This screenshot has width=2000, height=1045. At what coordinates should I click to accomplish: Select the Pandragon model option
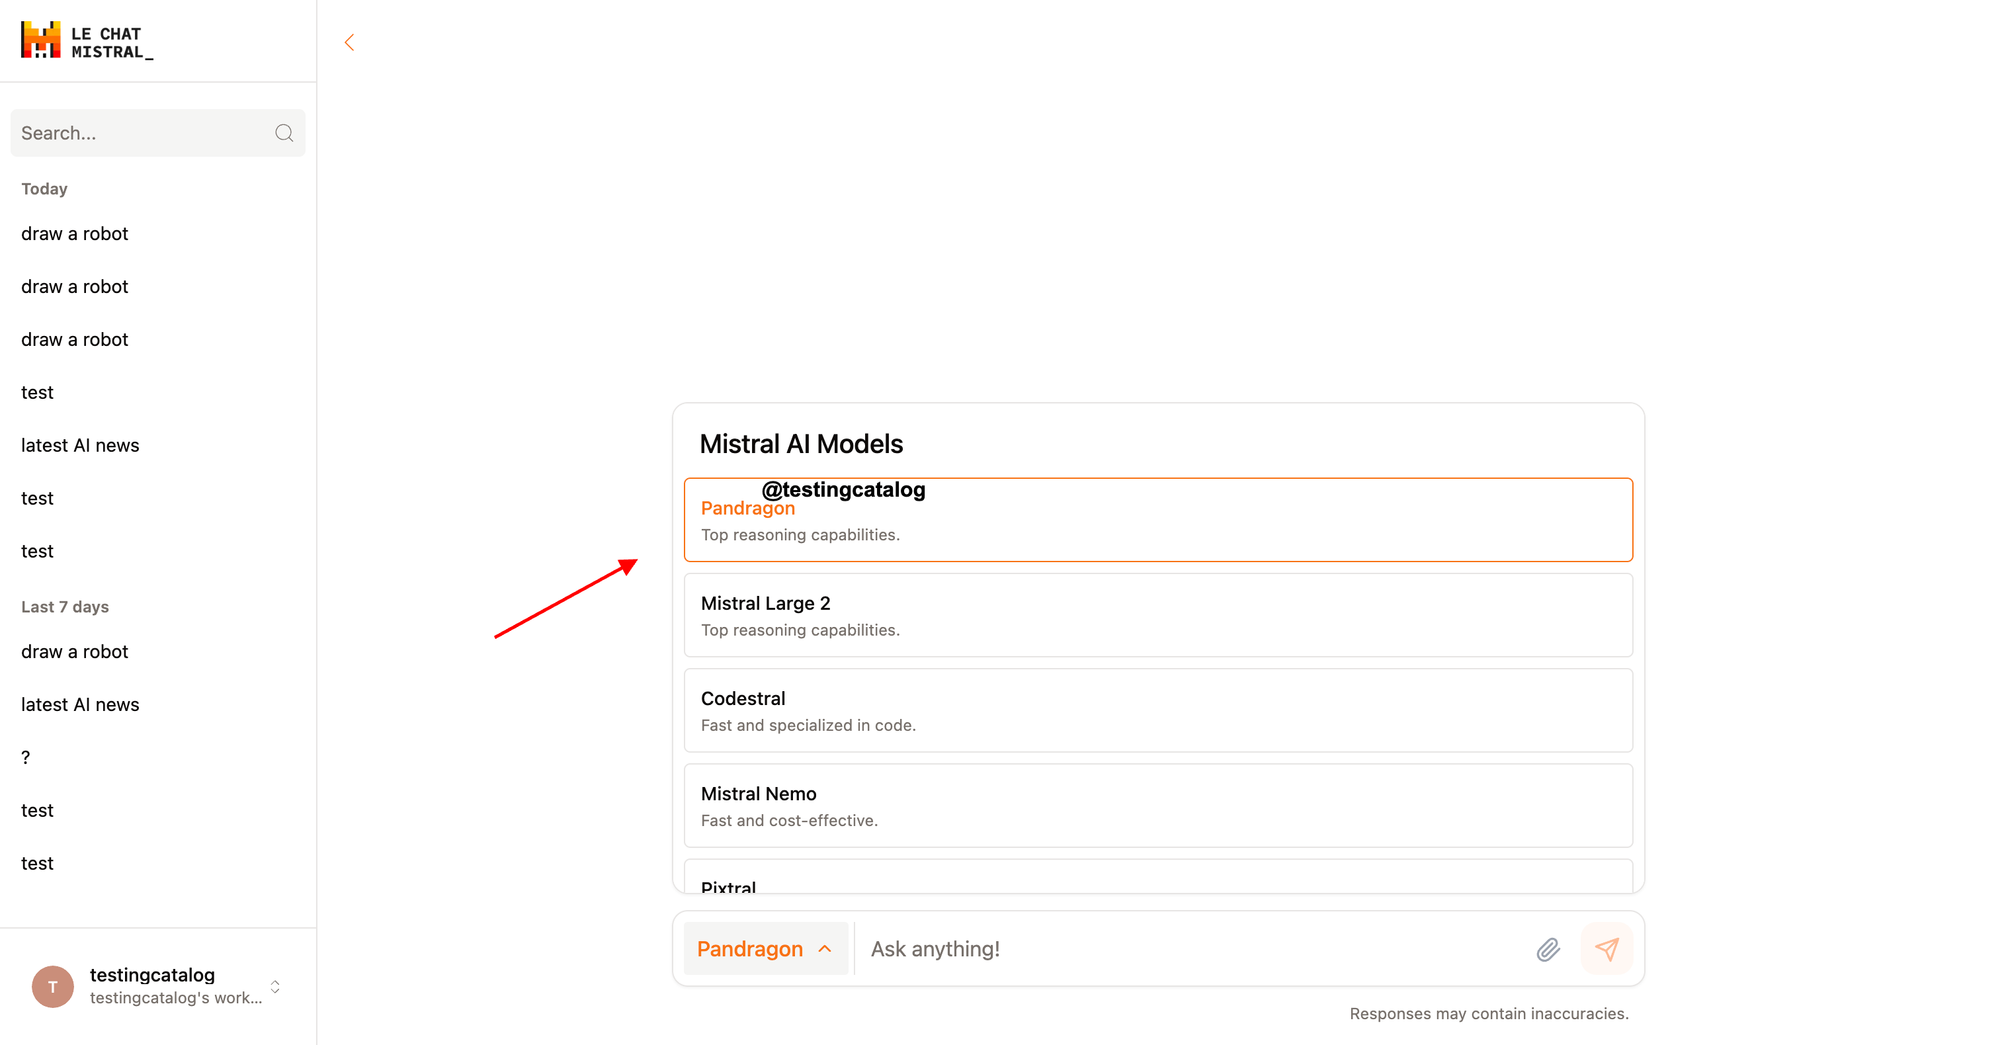pos(1158,520)
